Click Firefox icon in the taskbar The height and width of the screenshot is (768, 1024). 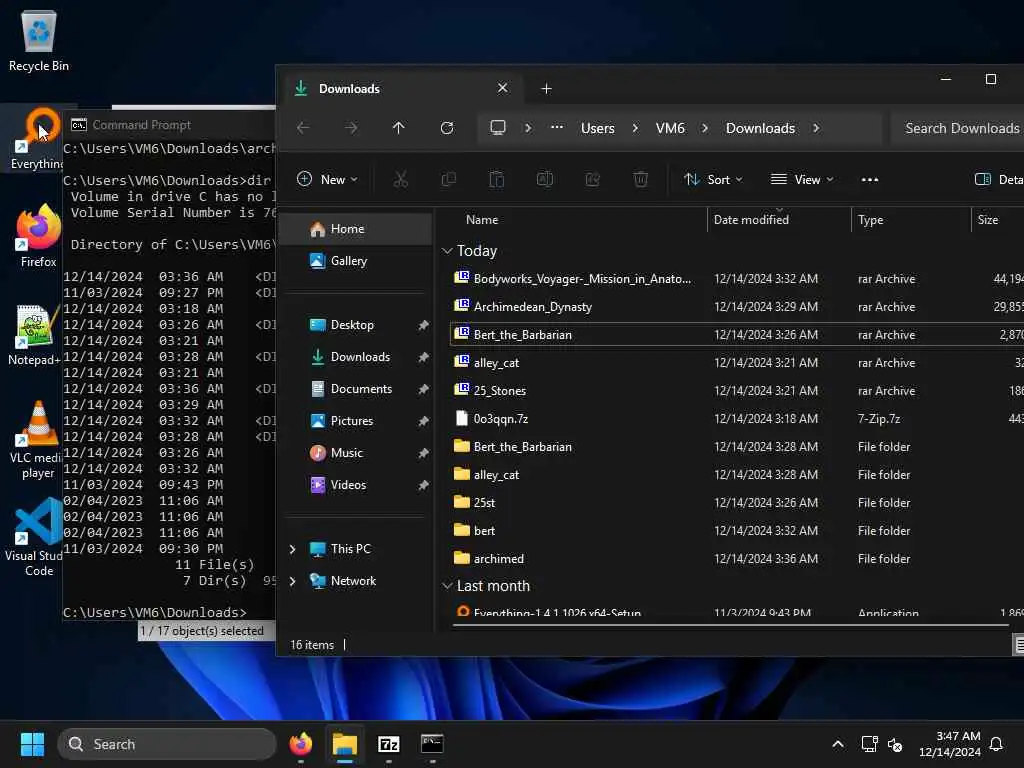[301, 744]
